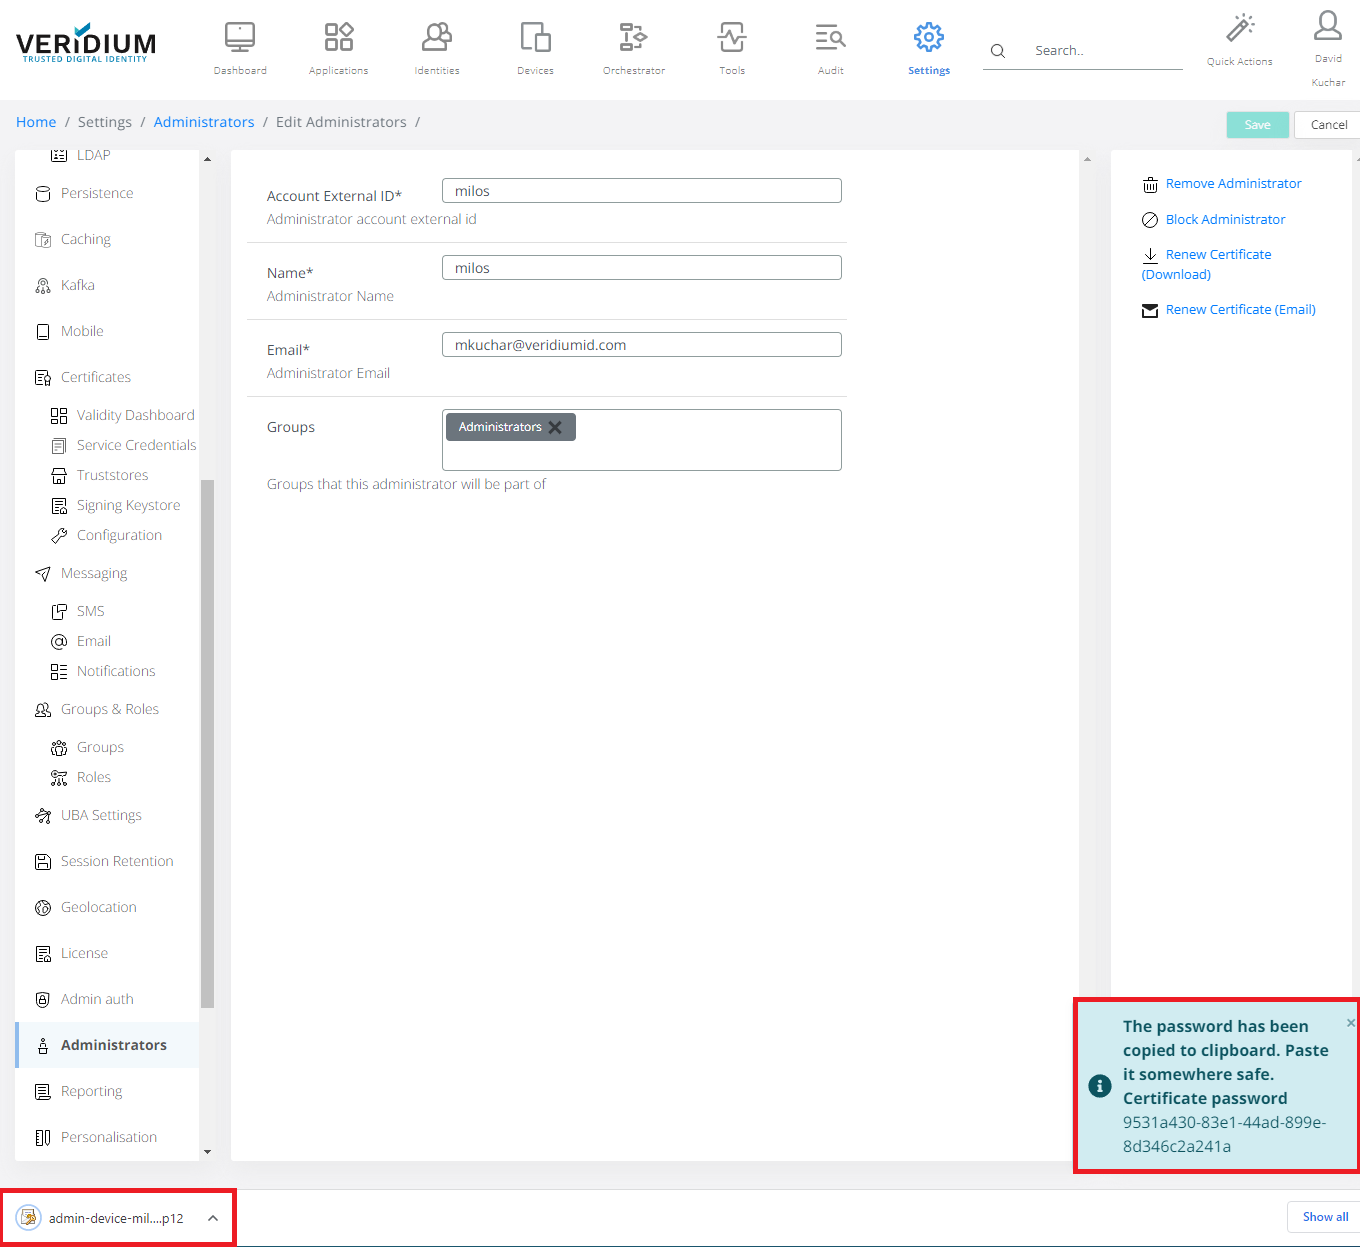Dismiss the password copied notification

pos(1350,1023)
